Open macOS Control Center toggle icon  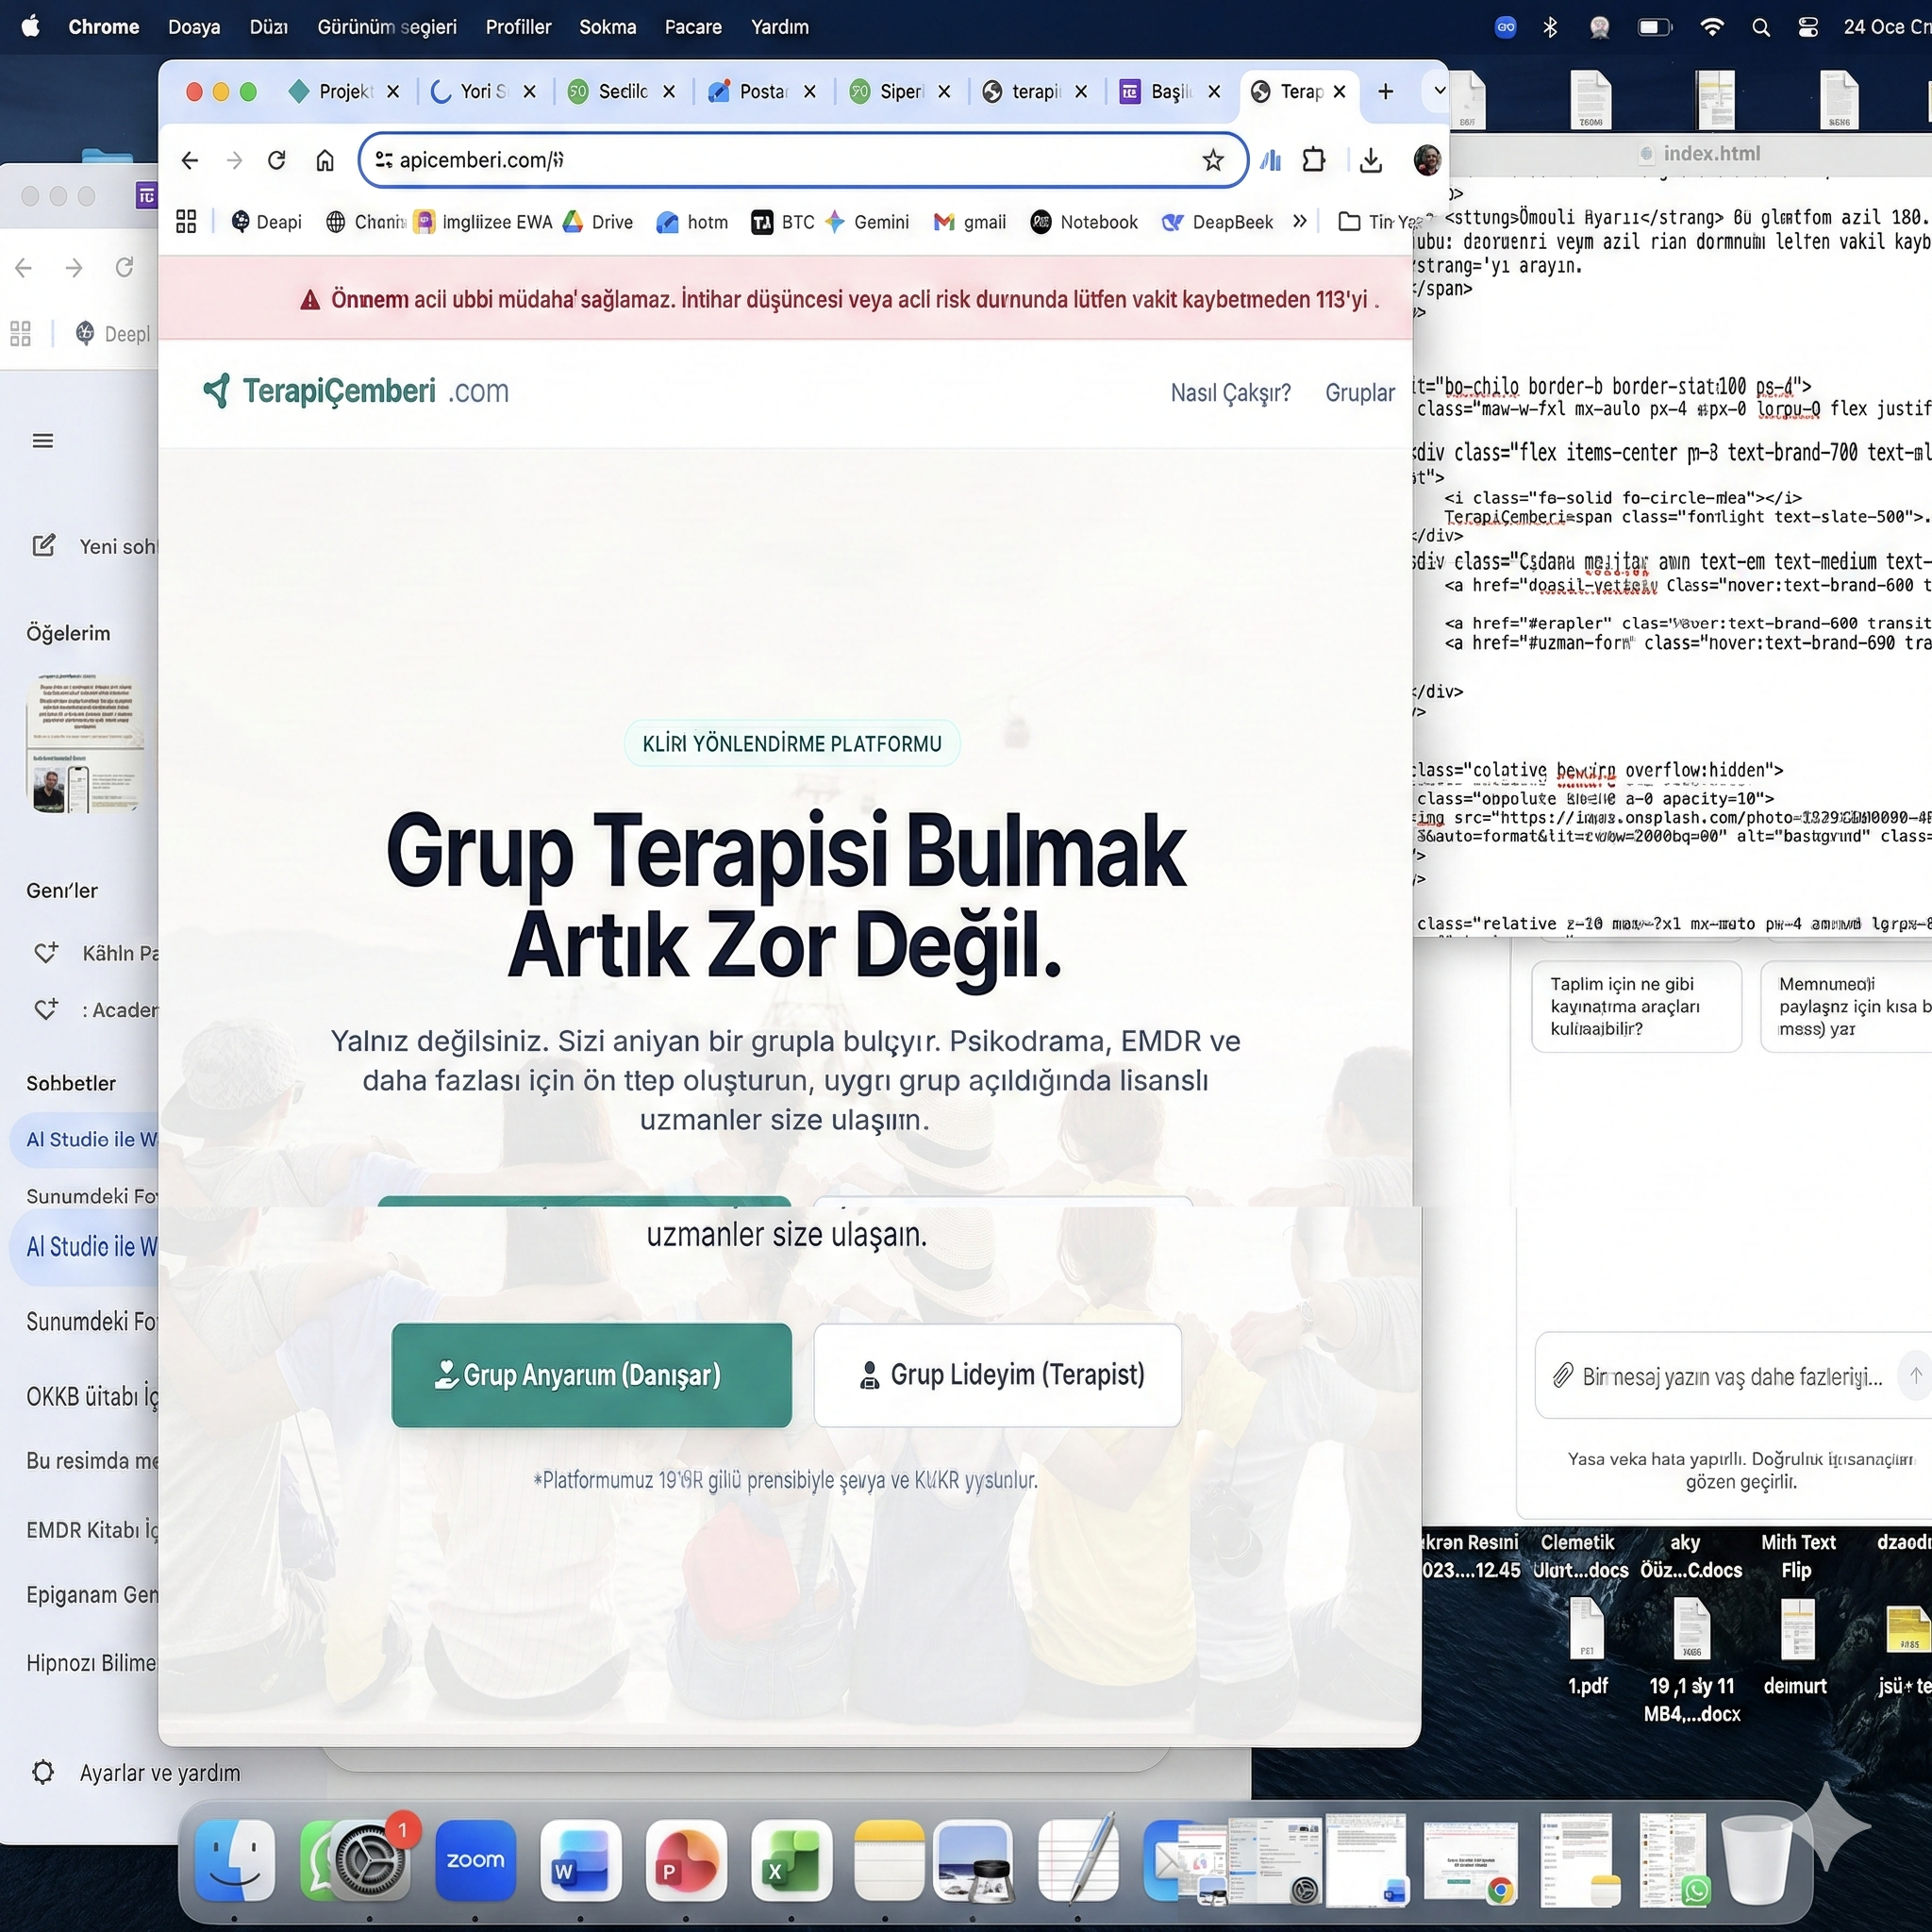[x=1808, y=27]
